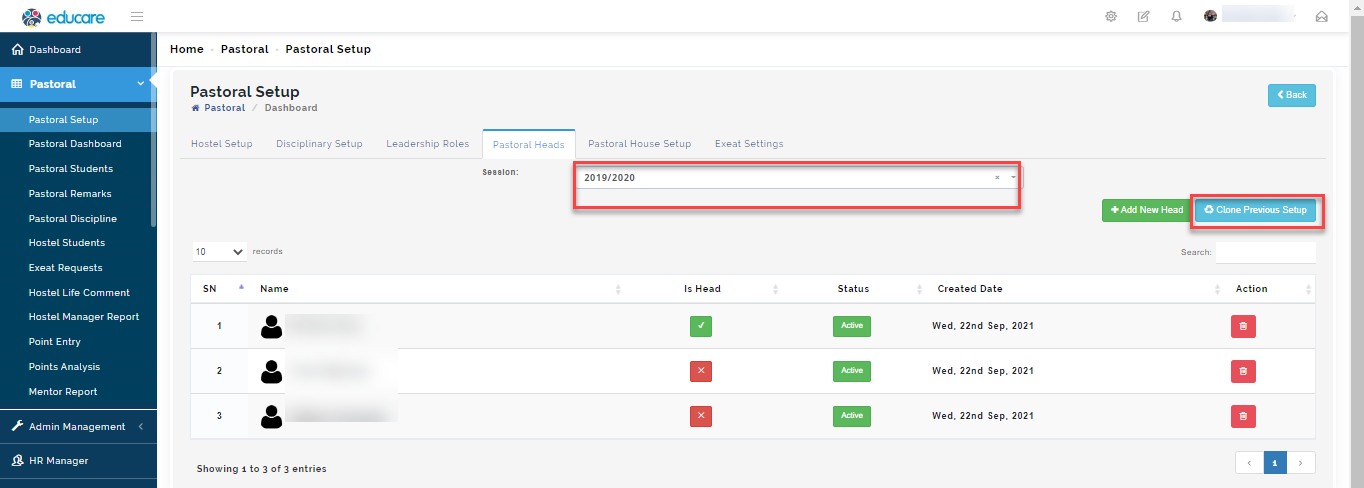Click the HR Manager icon in sidebar
This screenshot has width=1364, height=488.
pyautogui.click(x=17, y=460)
